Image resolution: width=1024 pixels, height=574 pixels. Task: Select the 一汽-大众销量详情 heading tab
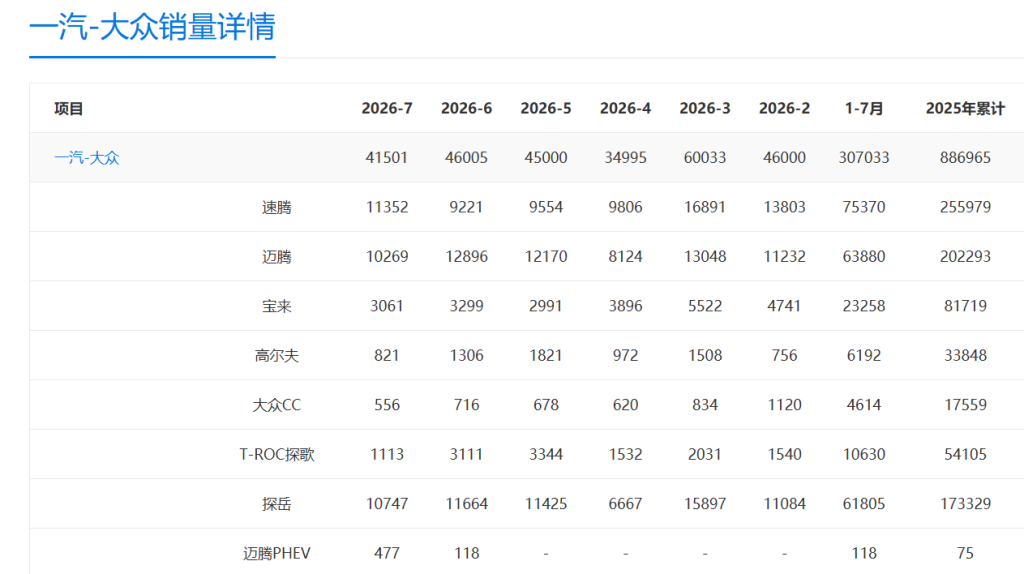152,27
